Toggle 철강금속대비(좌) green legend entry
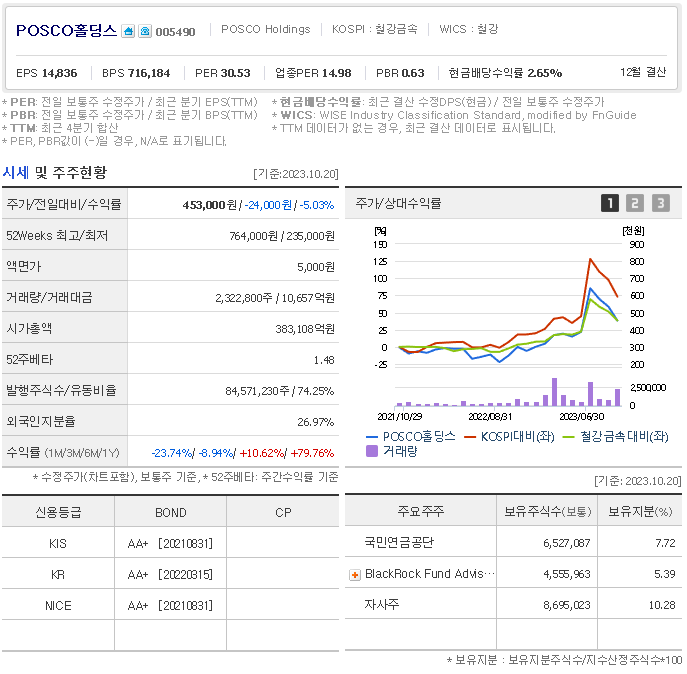Viewport: 687px width, 674px height. click(x=616, y=436)
